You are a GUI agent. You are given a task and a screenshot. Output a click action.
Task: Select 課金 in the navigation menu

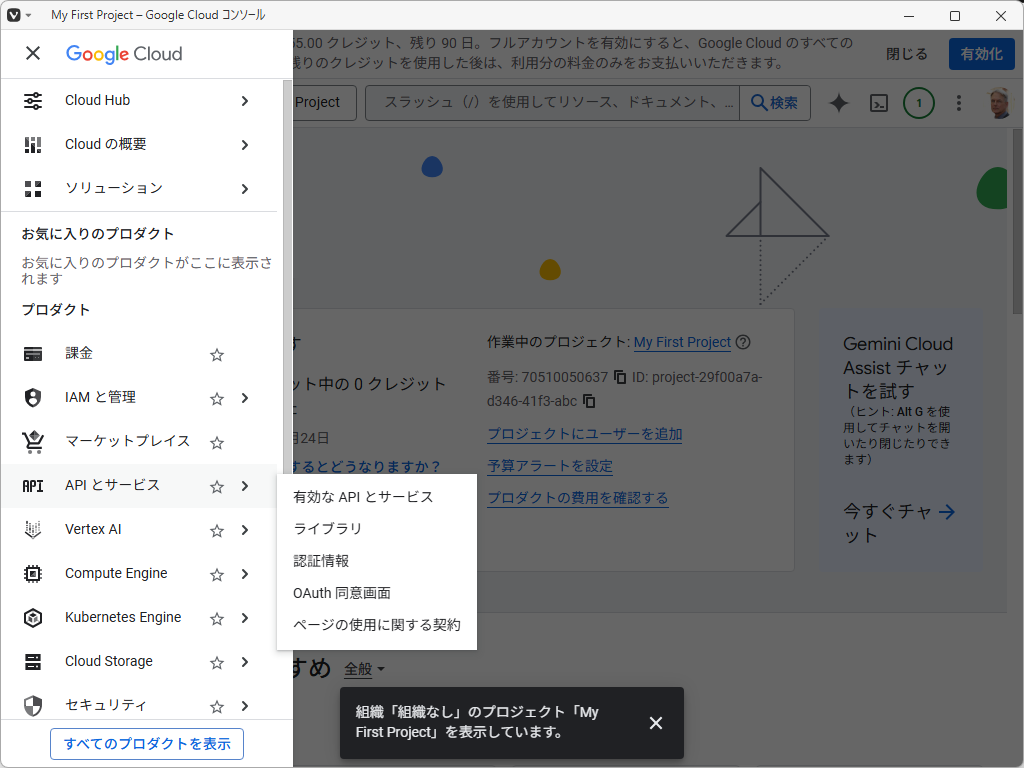point(90,354)
